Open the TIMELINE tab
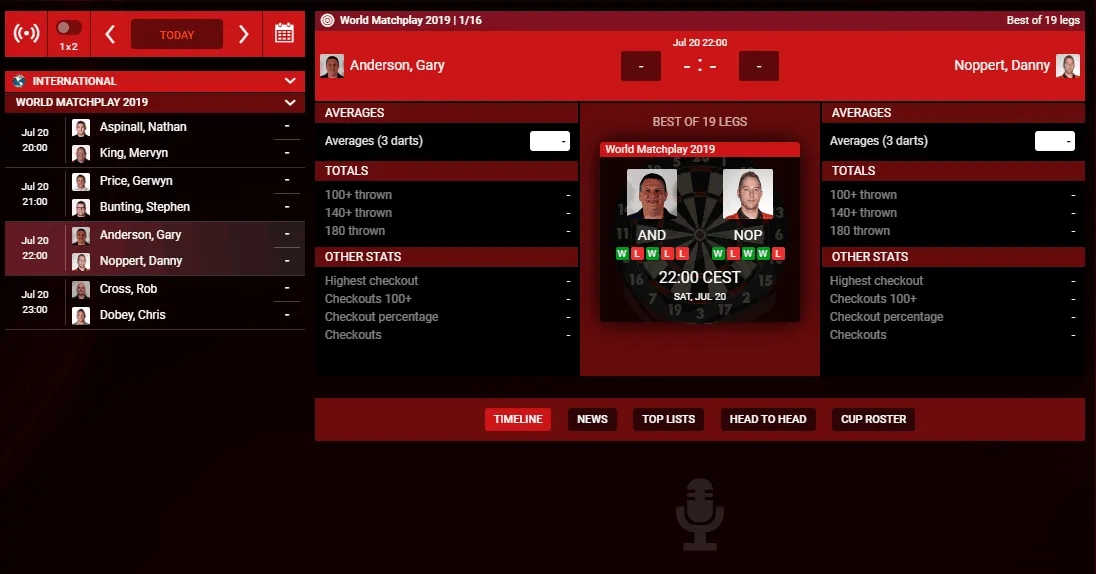Viewport: 1096px width, 574px height. [518, 419]
